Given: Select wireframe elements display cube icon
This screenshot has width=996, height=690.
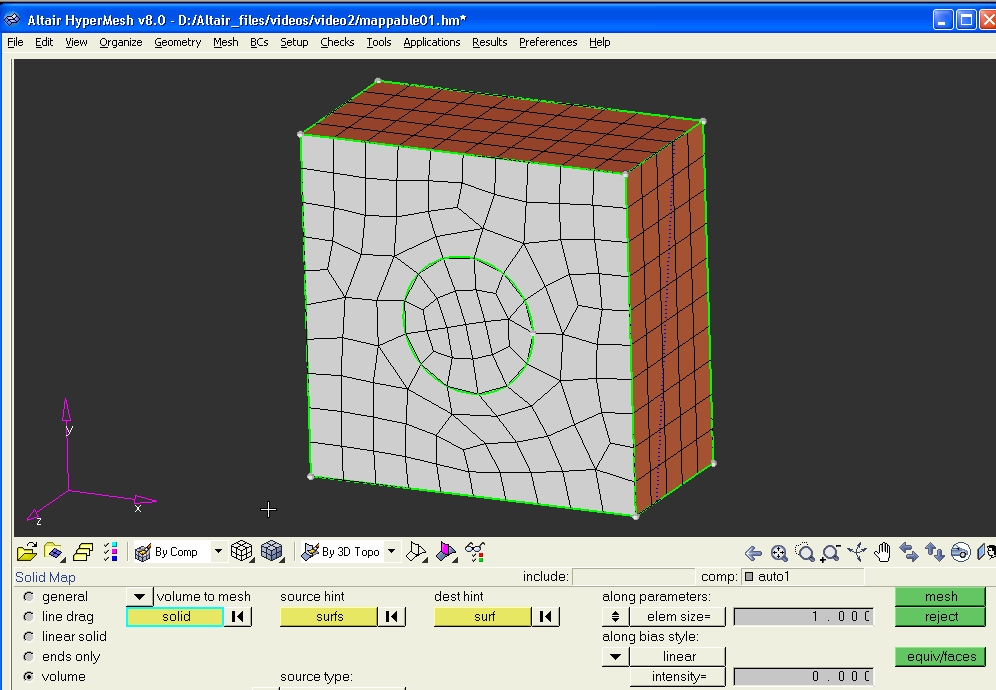Looking at the screenshot, I should [241, 551].
